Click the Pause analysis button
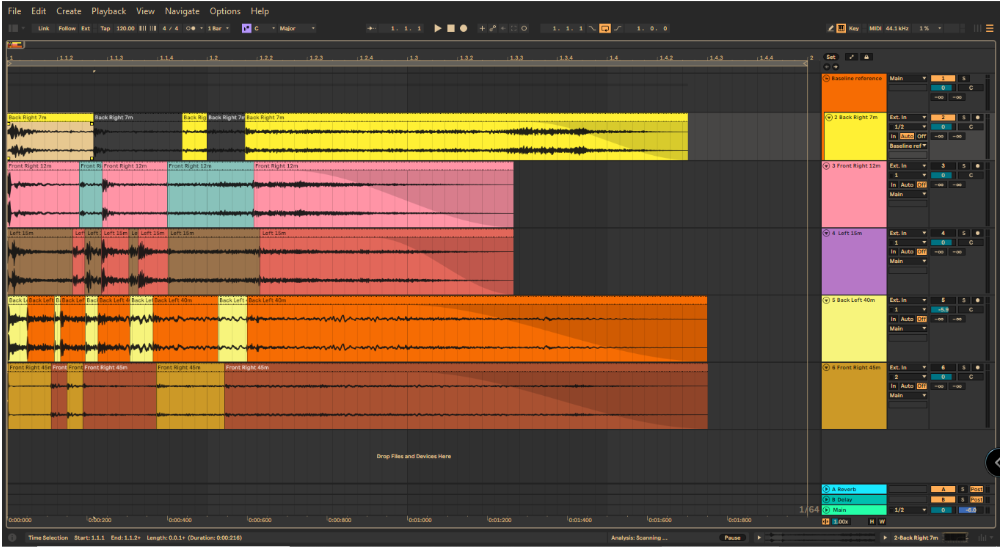The image size is (1003, 547). coord(731,538)
